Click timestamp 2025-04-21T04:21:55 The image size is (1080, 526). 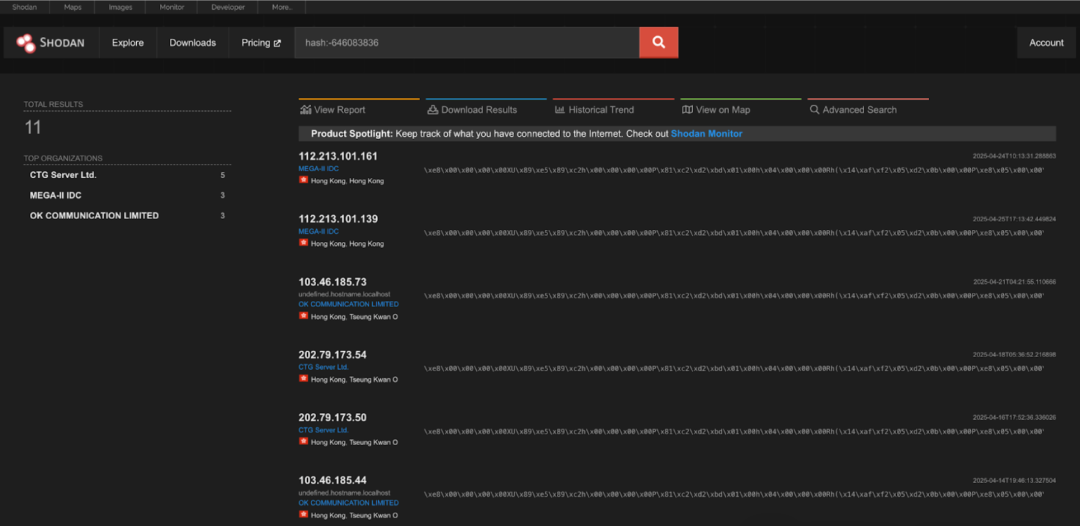point(1015,282)
